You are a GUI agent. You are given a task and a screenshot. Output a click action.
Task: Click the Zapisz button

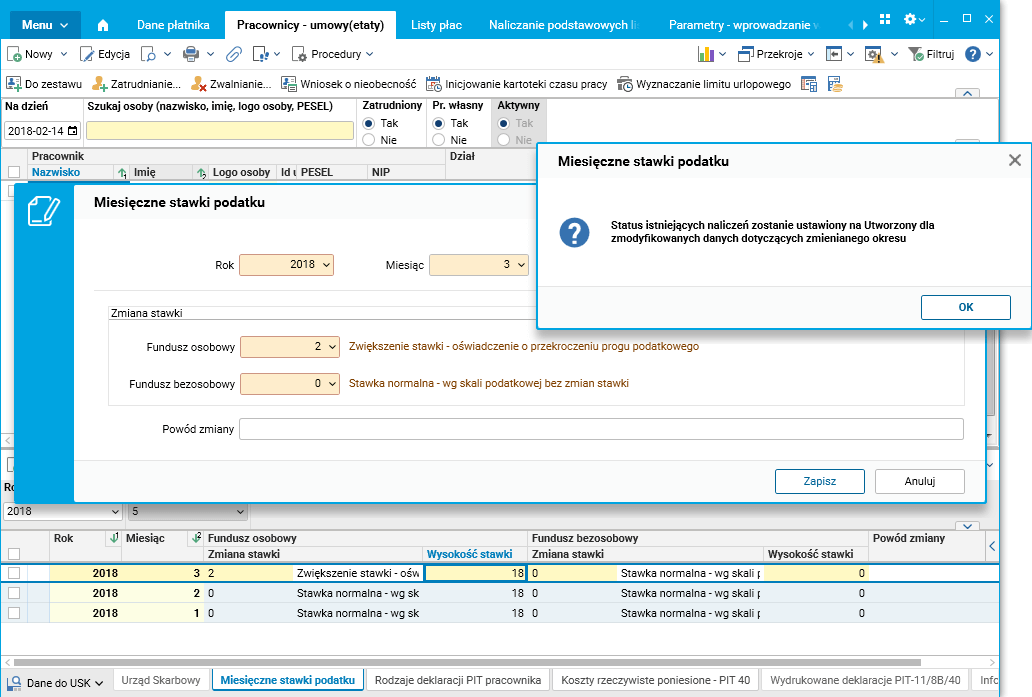[819, 481]
